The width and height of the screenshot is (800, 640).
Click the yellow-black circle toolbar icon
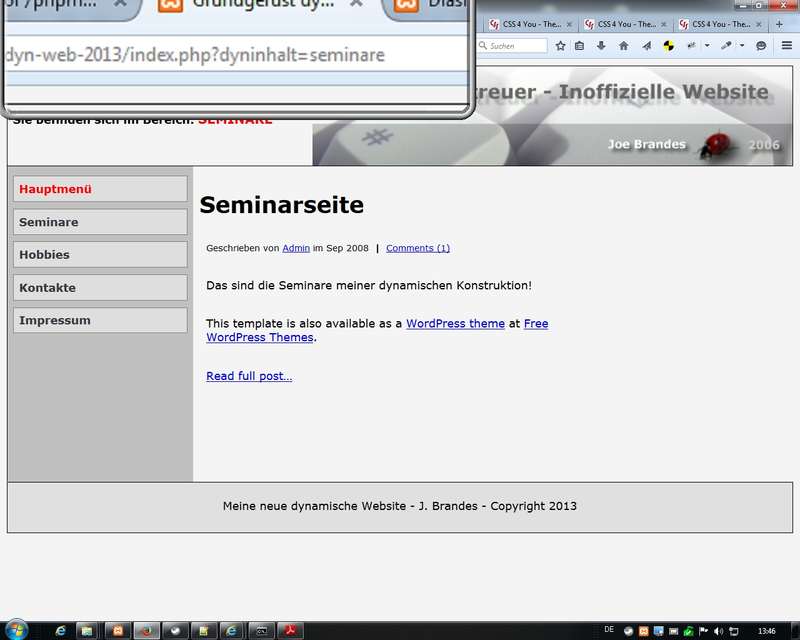point(668,46)
